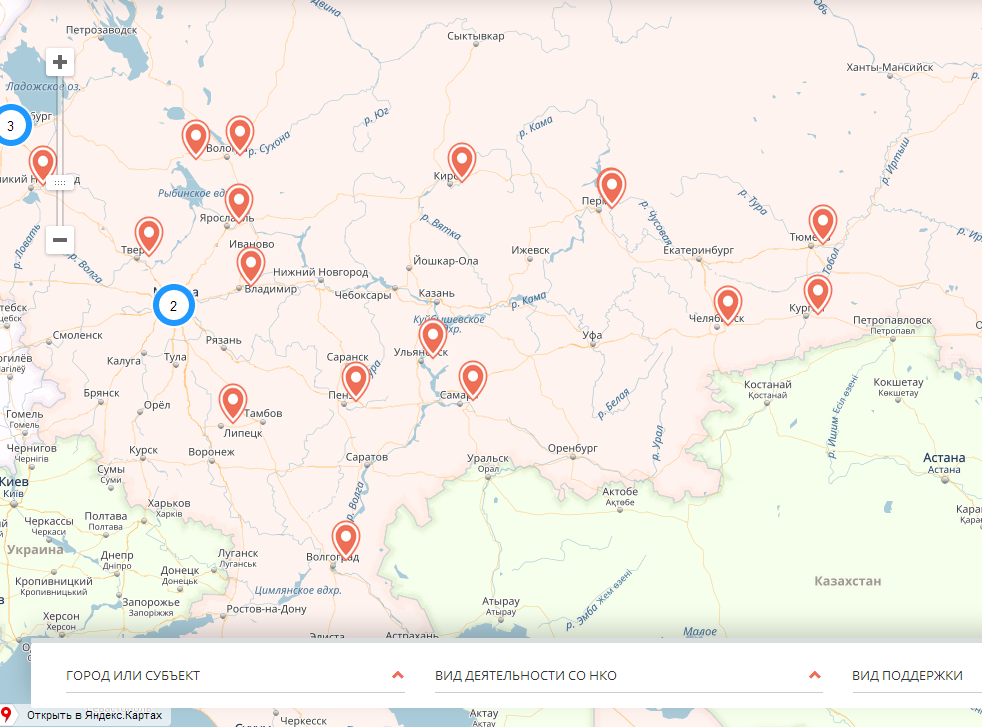Open the marker at Челябинск
This screenshot has height=727, width=982.
pos(728,302)
